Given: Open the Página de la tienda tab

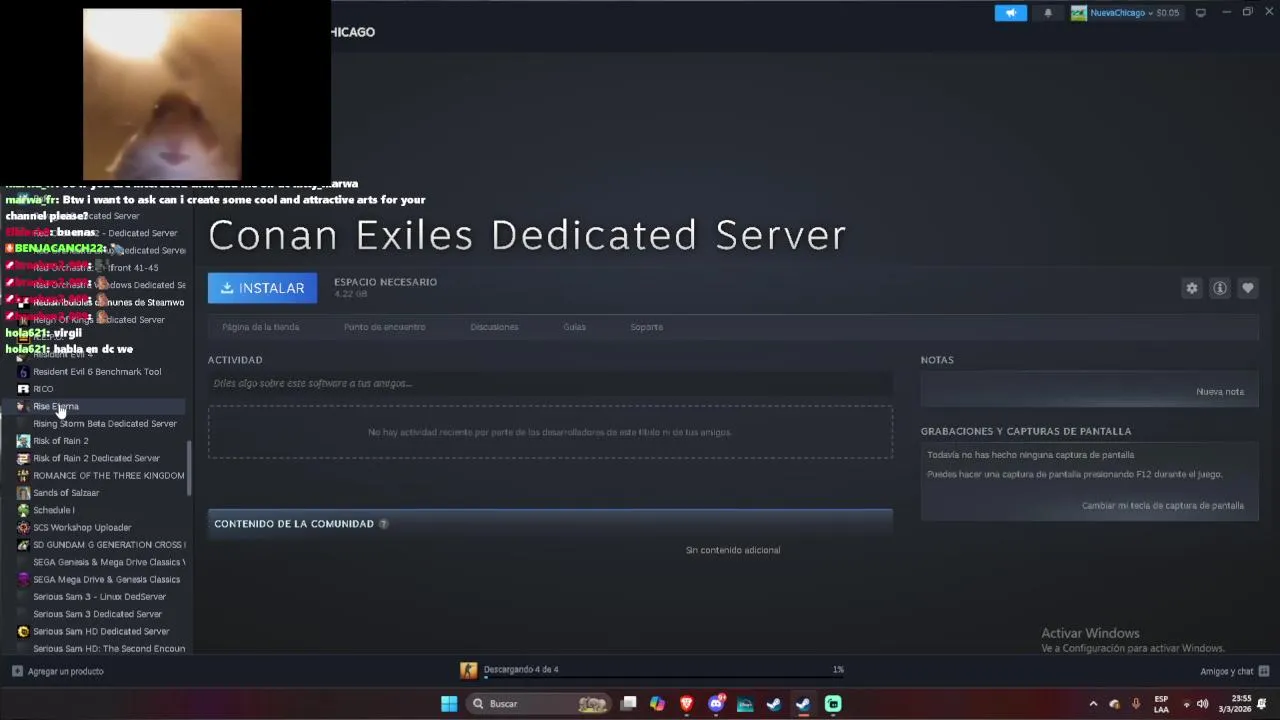Looking at the screenshot, I should [x=260, y=327].
